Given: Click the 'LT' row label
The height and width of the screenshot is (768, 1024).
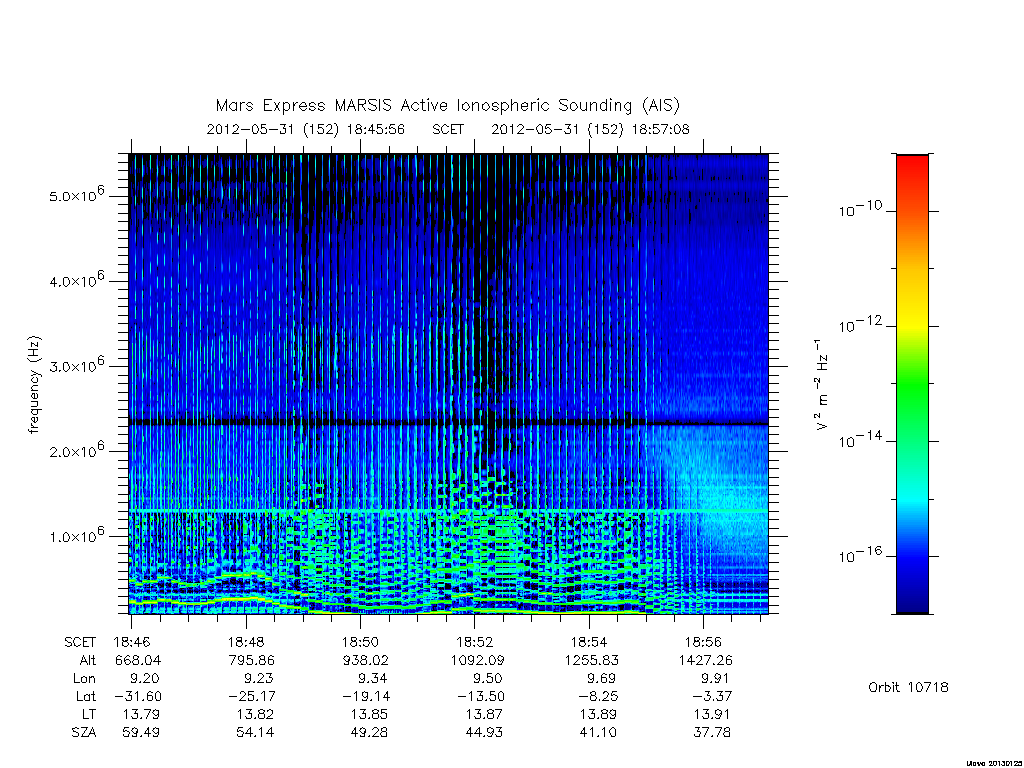Looking at the screenshot, I should click(89, 714).
